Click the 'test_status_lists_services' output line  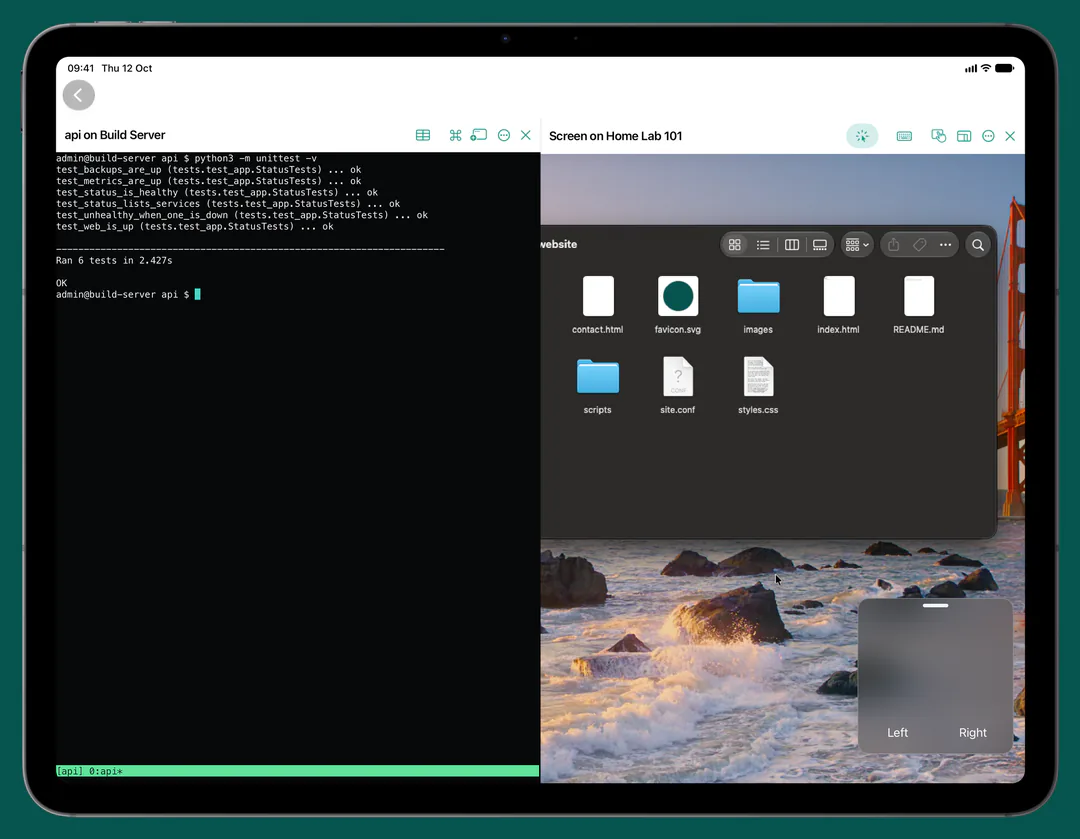pos(228,204)
